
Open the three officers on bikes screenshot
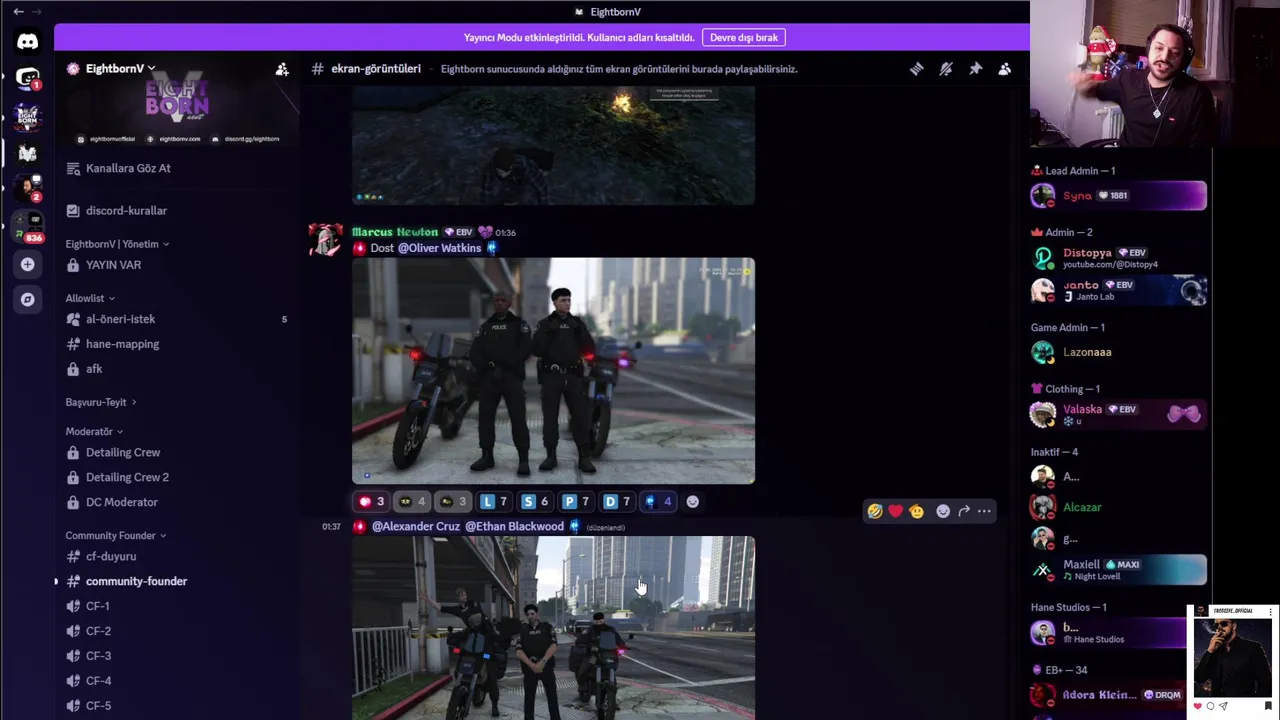click(x=553, y=628)
